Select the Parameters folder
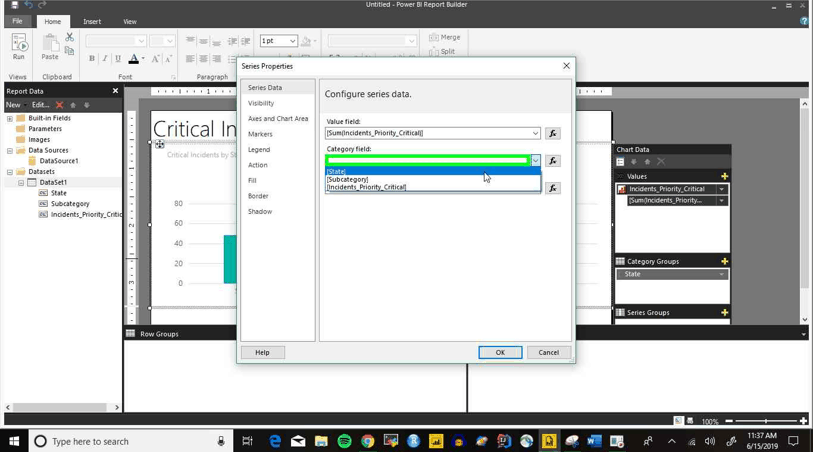 pos(45,129)
